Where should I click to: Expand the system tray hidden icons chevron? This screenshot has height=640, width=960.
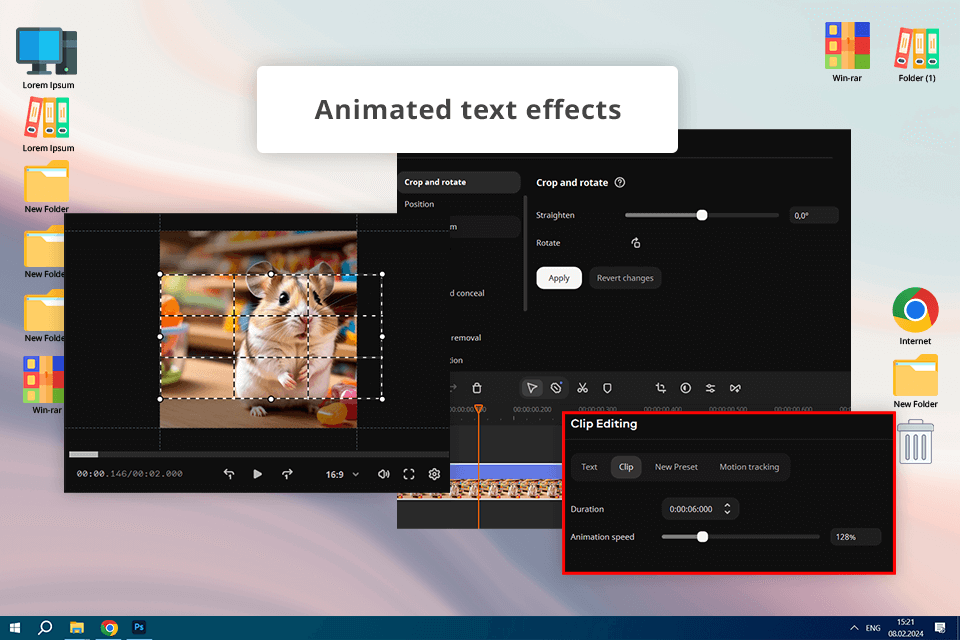(853, 628)
